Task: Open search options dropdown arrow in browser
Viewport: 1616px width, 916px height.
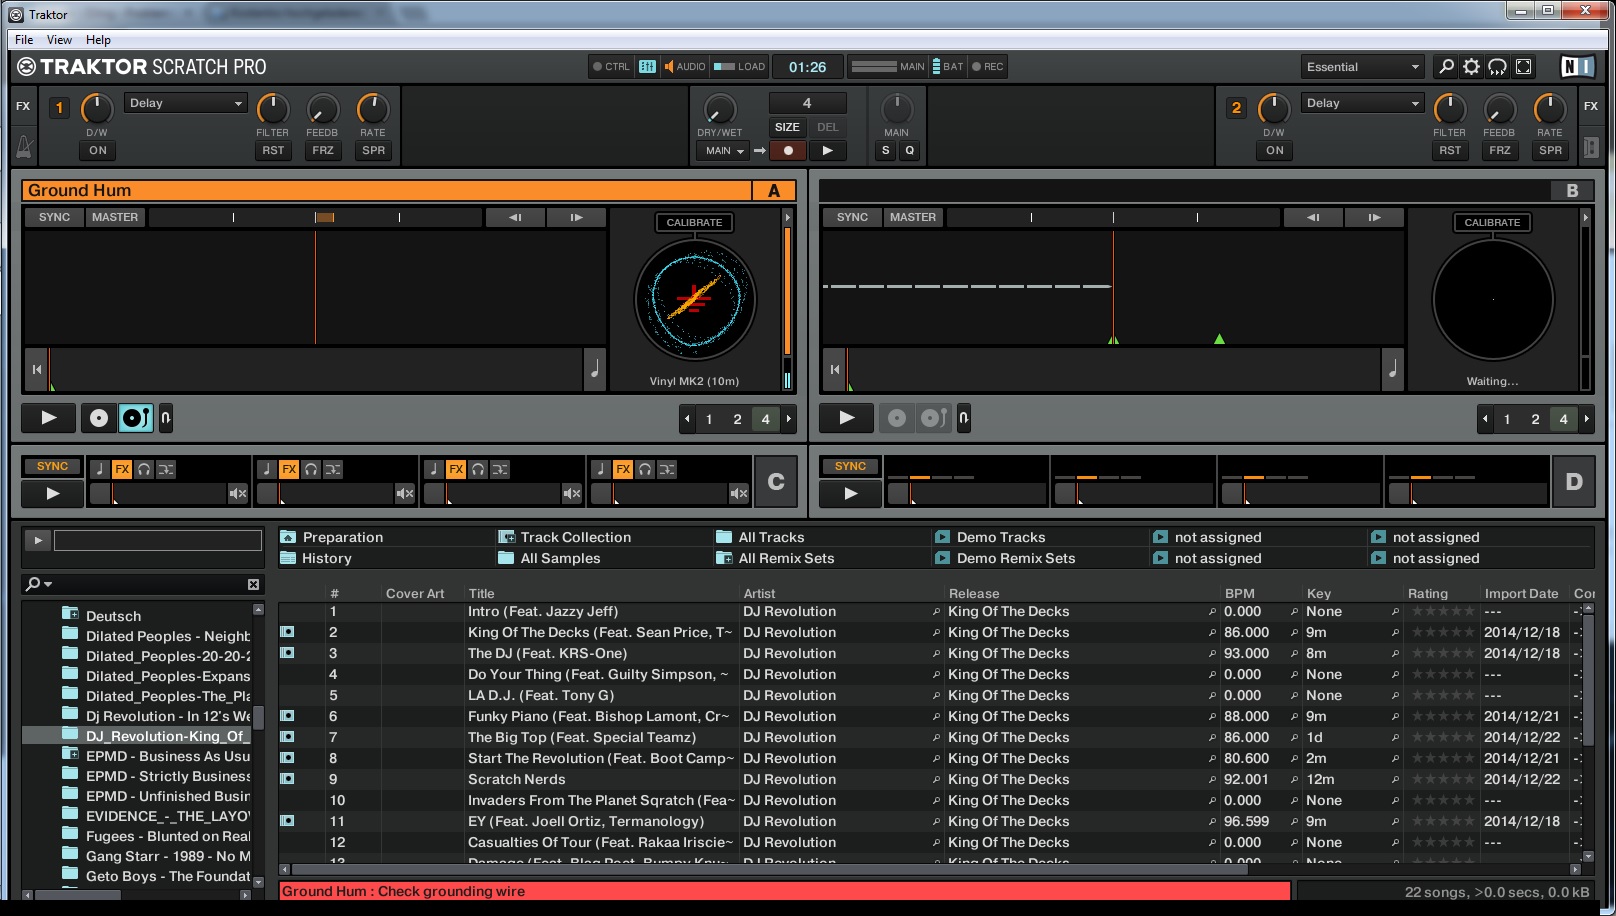Action: pos(48,585)
